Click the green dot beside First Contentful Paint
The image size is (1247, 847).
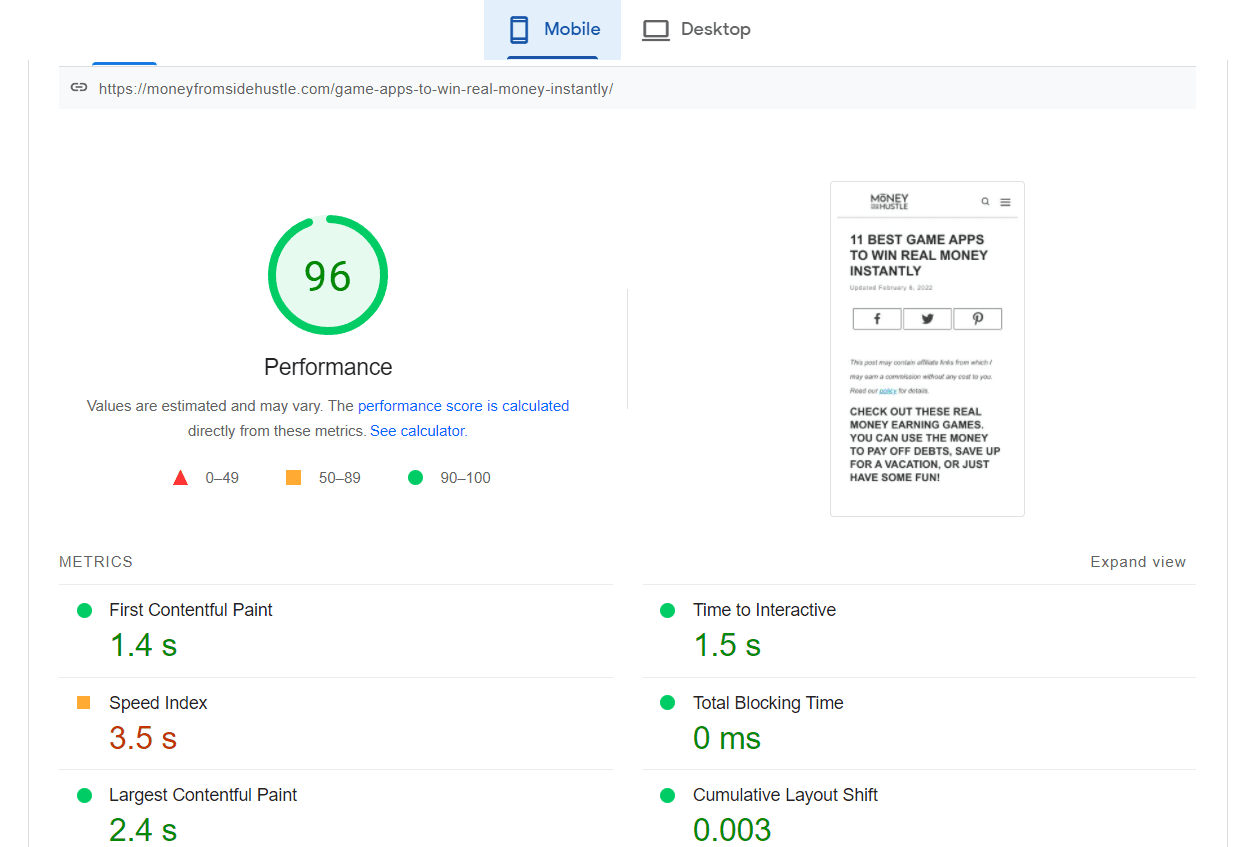click(x=85, y=609)
